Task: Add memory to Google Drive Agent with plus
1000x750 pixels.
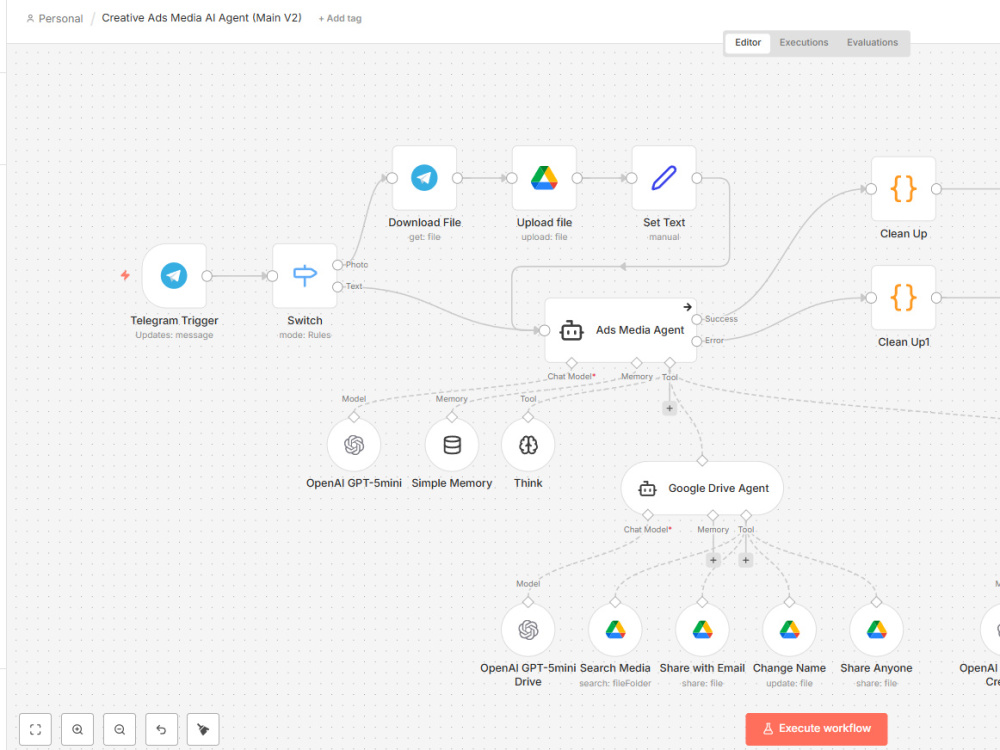Action: pyautogui.click(x=713, y=560)
